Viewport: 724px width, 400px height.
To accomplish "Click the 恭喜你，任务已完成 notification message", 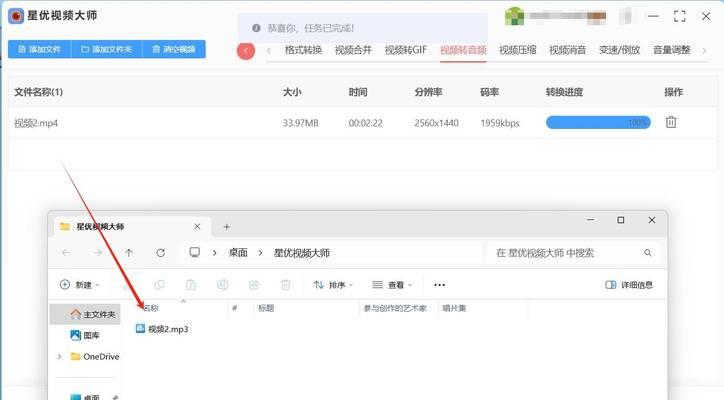I will 310,28.
